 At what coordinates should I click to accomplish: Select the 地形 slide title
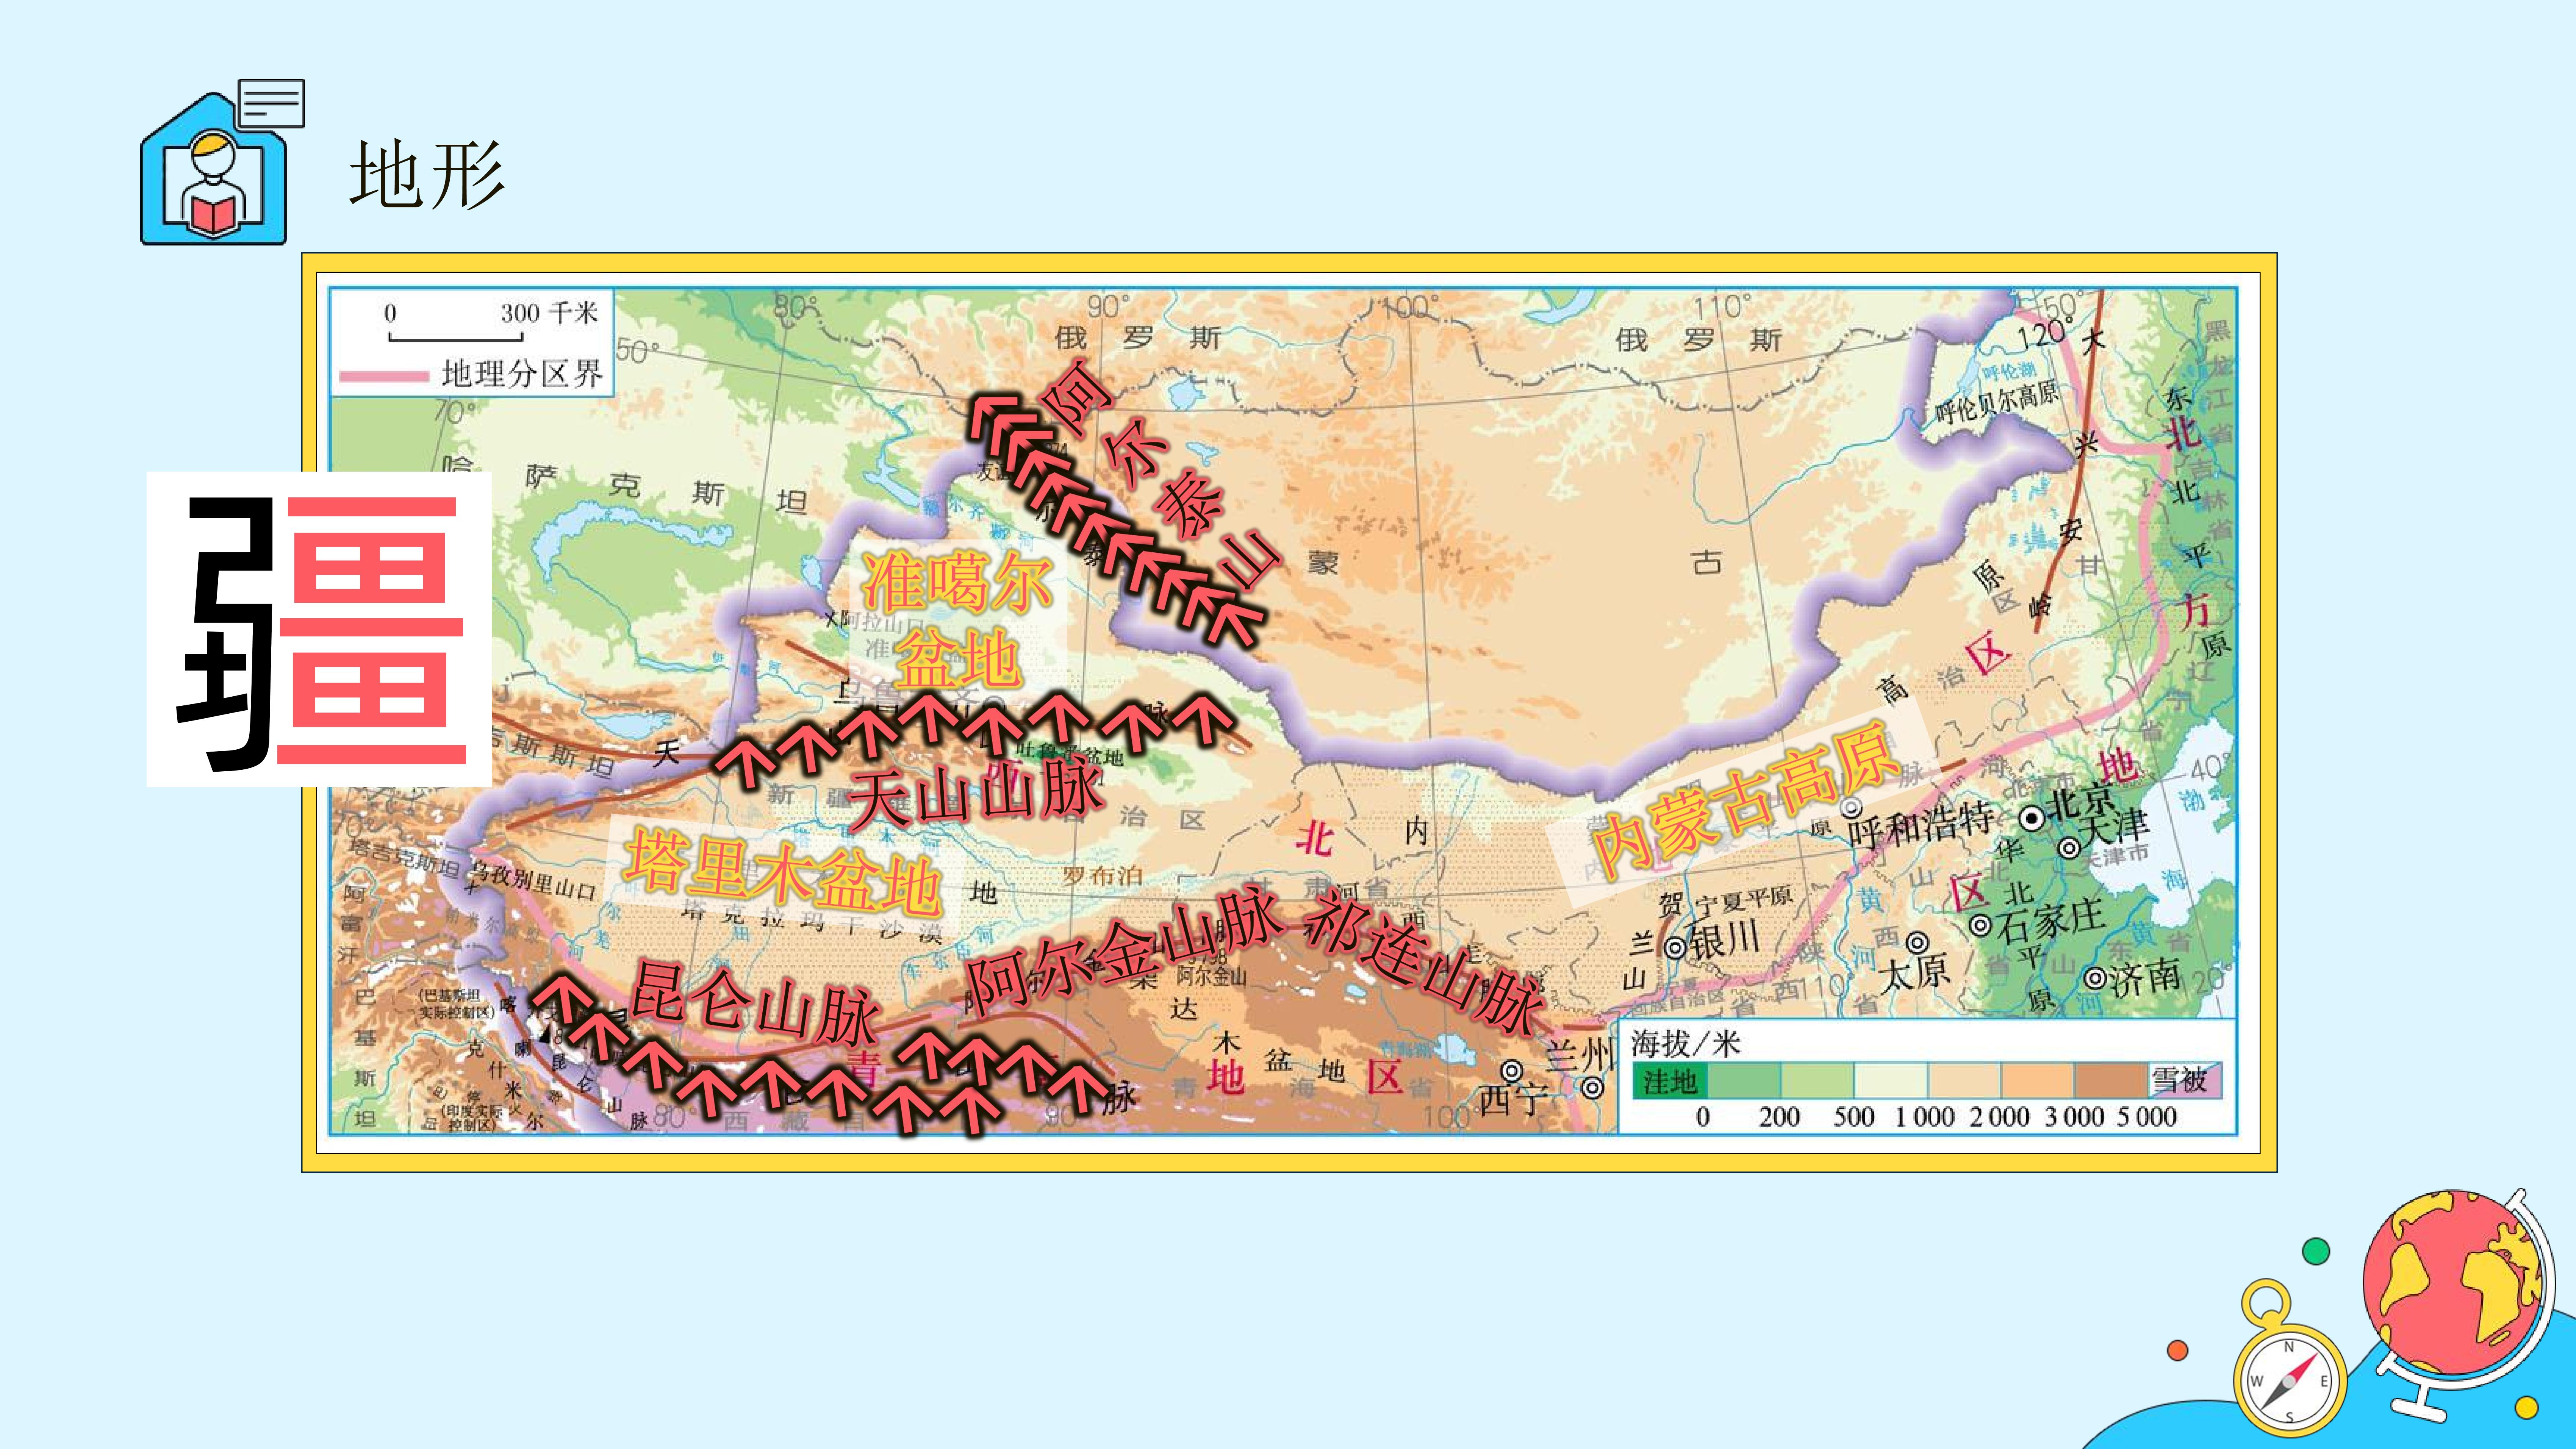427,175
